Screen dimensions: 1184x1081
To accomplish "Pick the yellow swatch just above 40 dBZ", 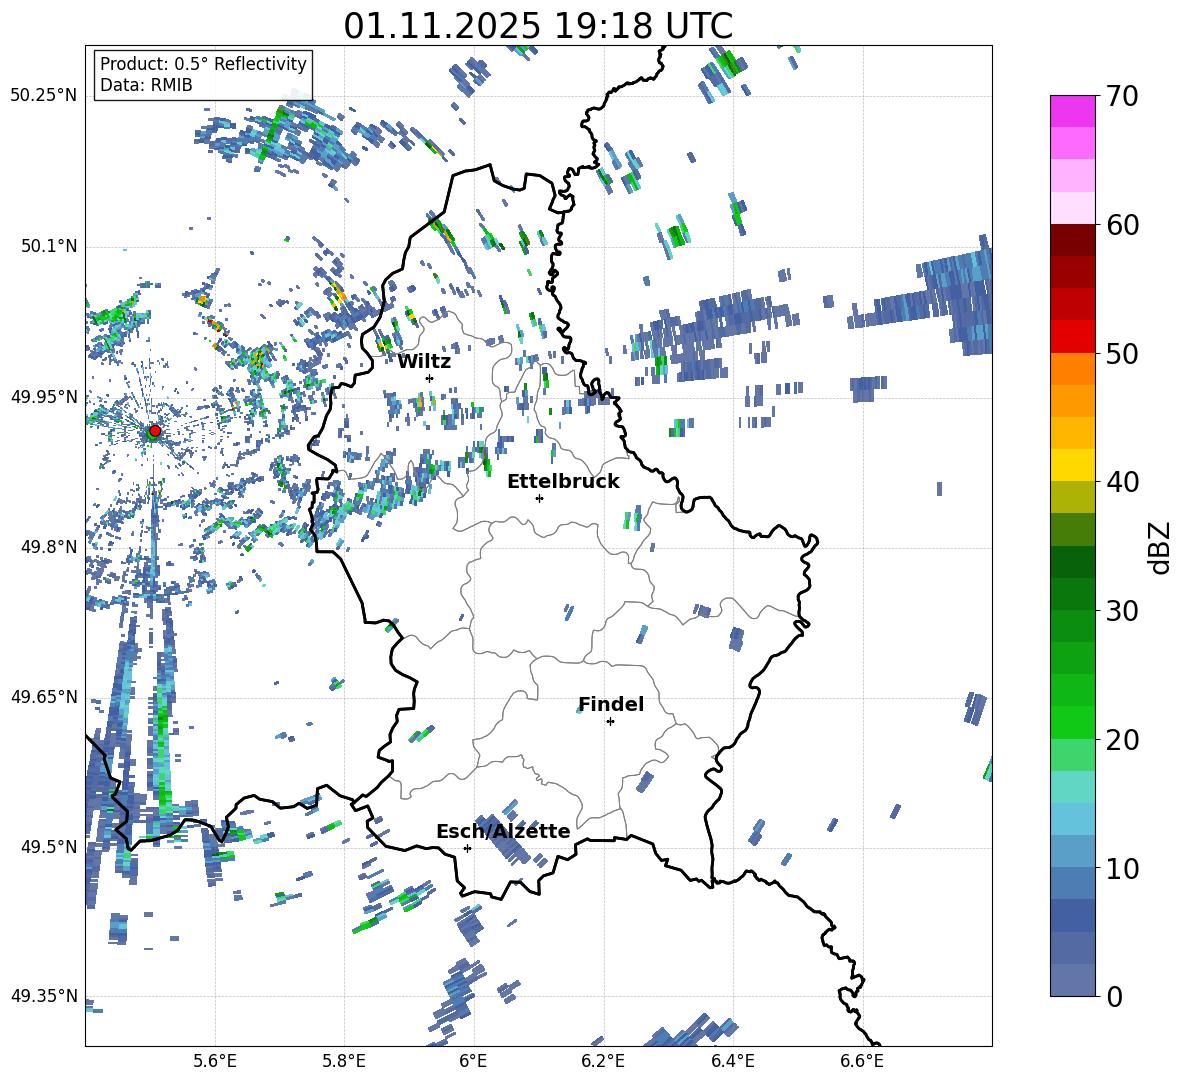I will [1072, 465].
